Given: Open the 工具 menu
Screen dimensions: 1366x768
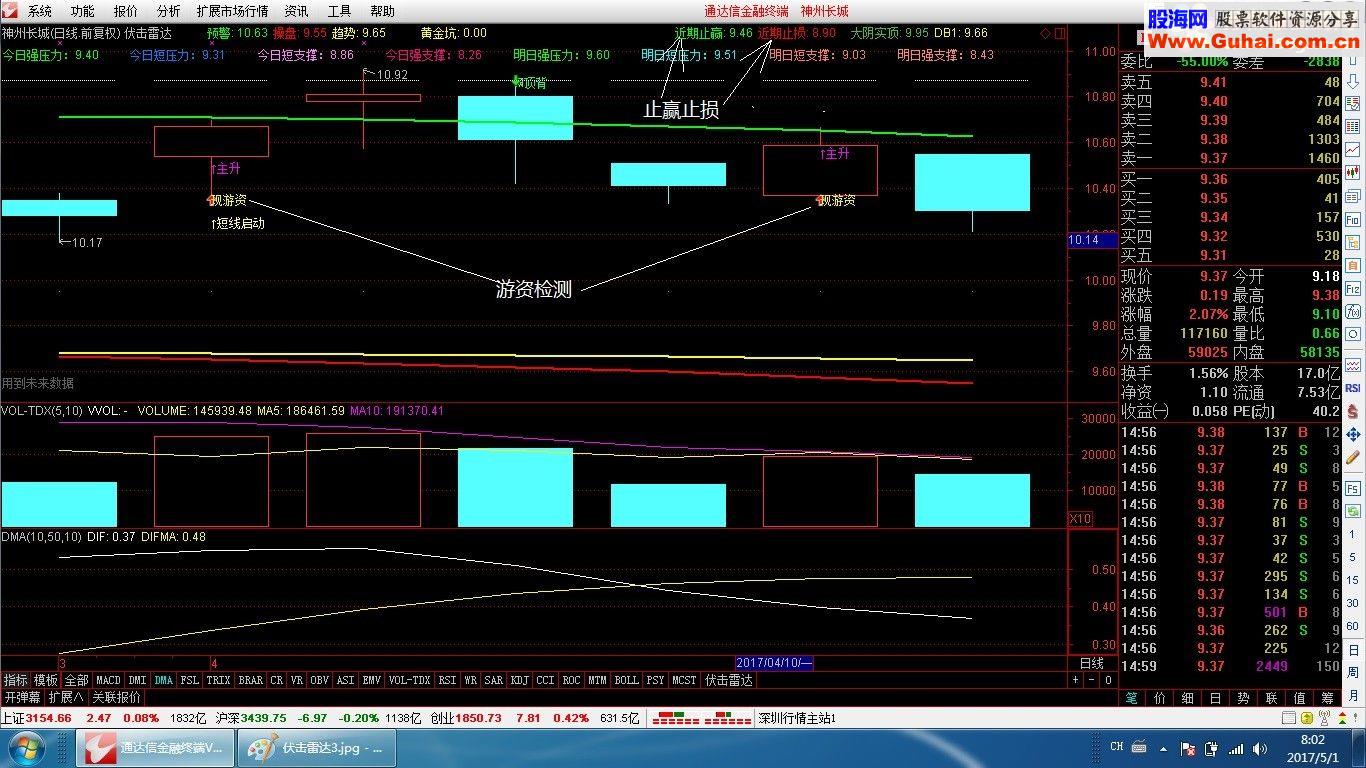Looking at the screenshot, I should click(339, 11).
